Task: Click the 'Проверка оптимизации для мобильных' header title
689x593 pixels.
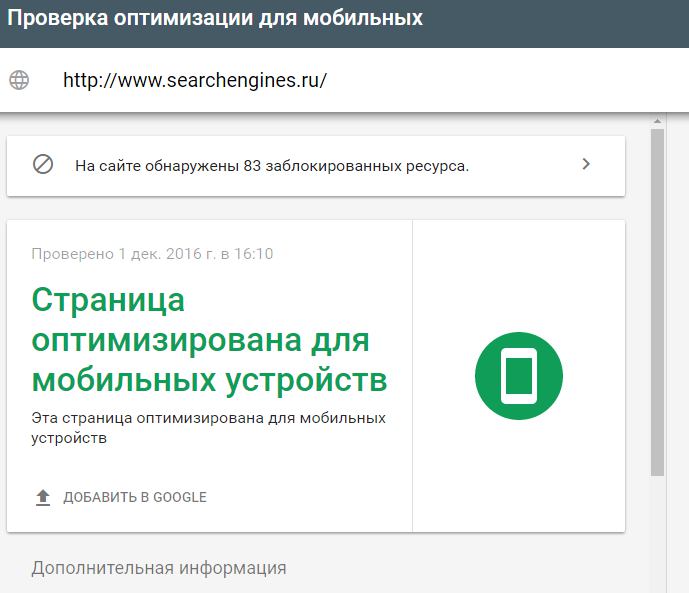Action: (215, 18)
